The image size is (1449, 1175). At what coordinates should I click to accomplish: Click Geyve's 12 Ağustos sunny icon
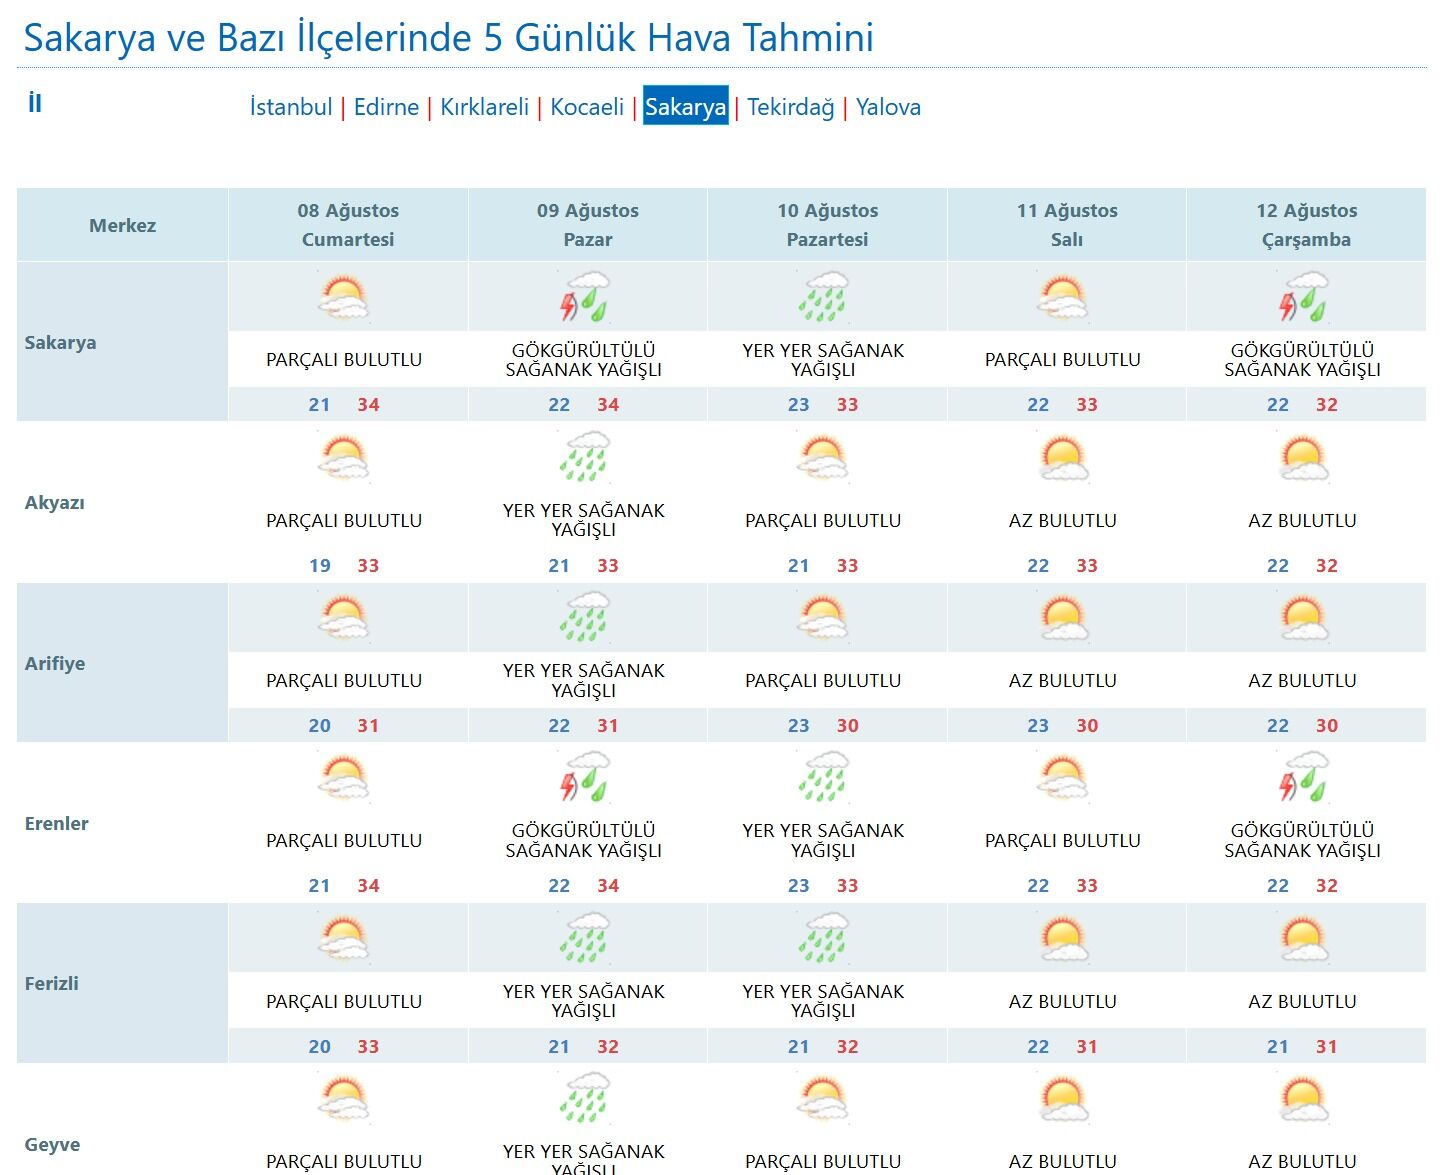point(1303,1099)
